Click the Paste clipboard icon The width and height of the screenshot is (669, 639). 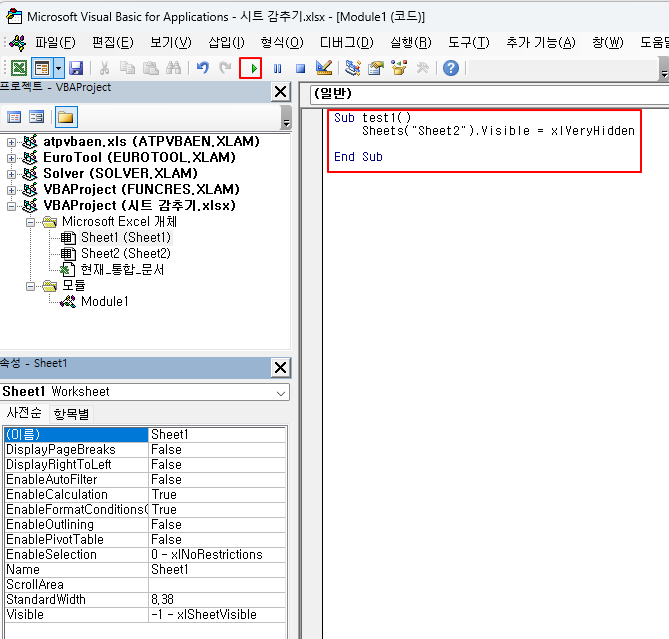coord(150,68)
